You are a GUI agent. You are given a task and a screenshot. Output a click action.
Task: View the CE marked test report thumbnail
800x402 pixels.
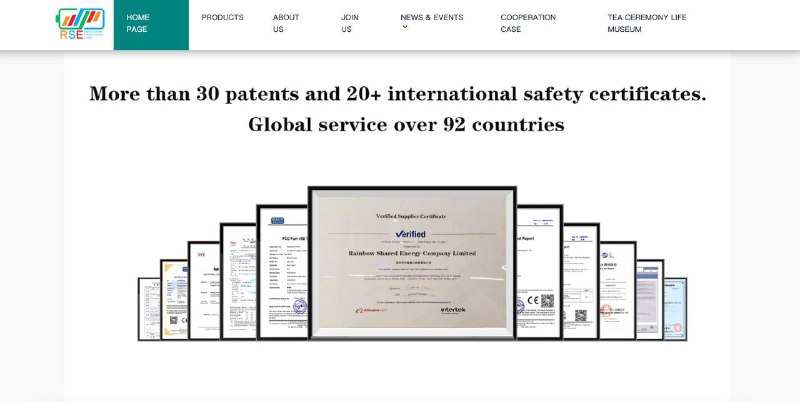point(539,272)
